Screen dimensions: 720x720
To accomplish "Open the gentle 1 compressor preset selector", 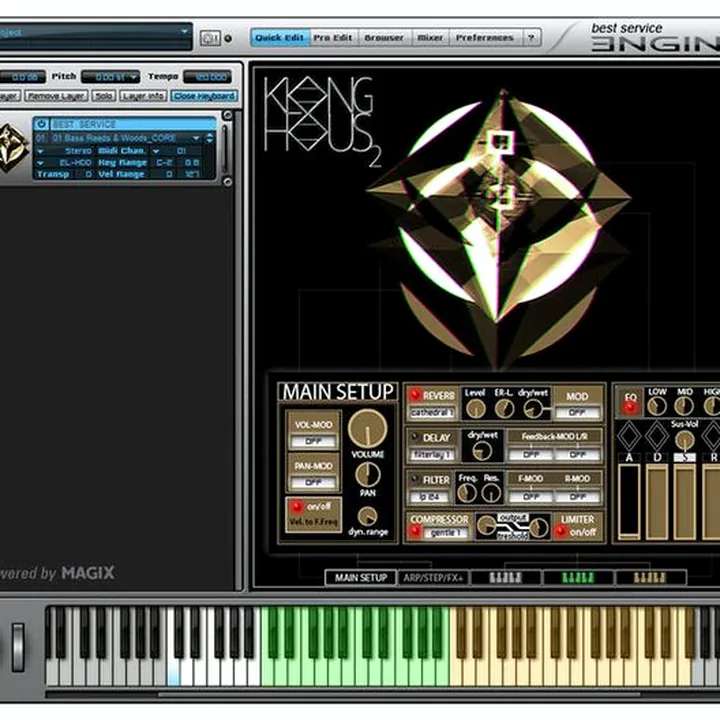I will [445, 533].
